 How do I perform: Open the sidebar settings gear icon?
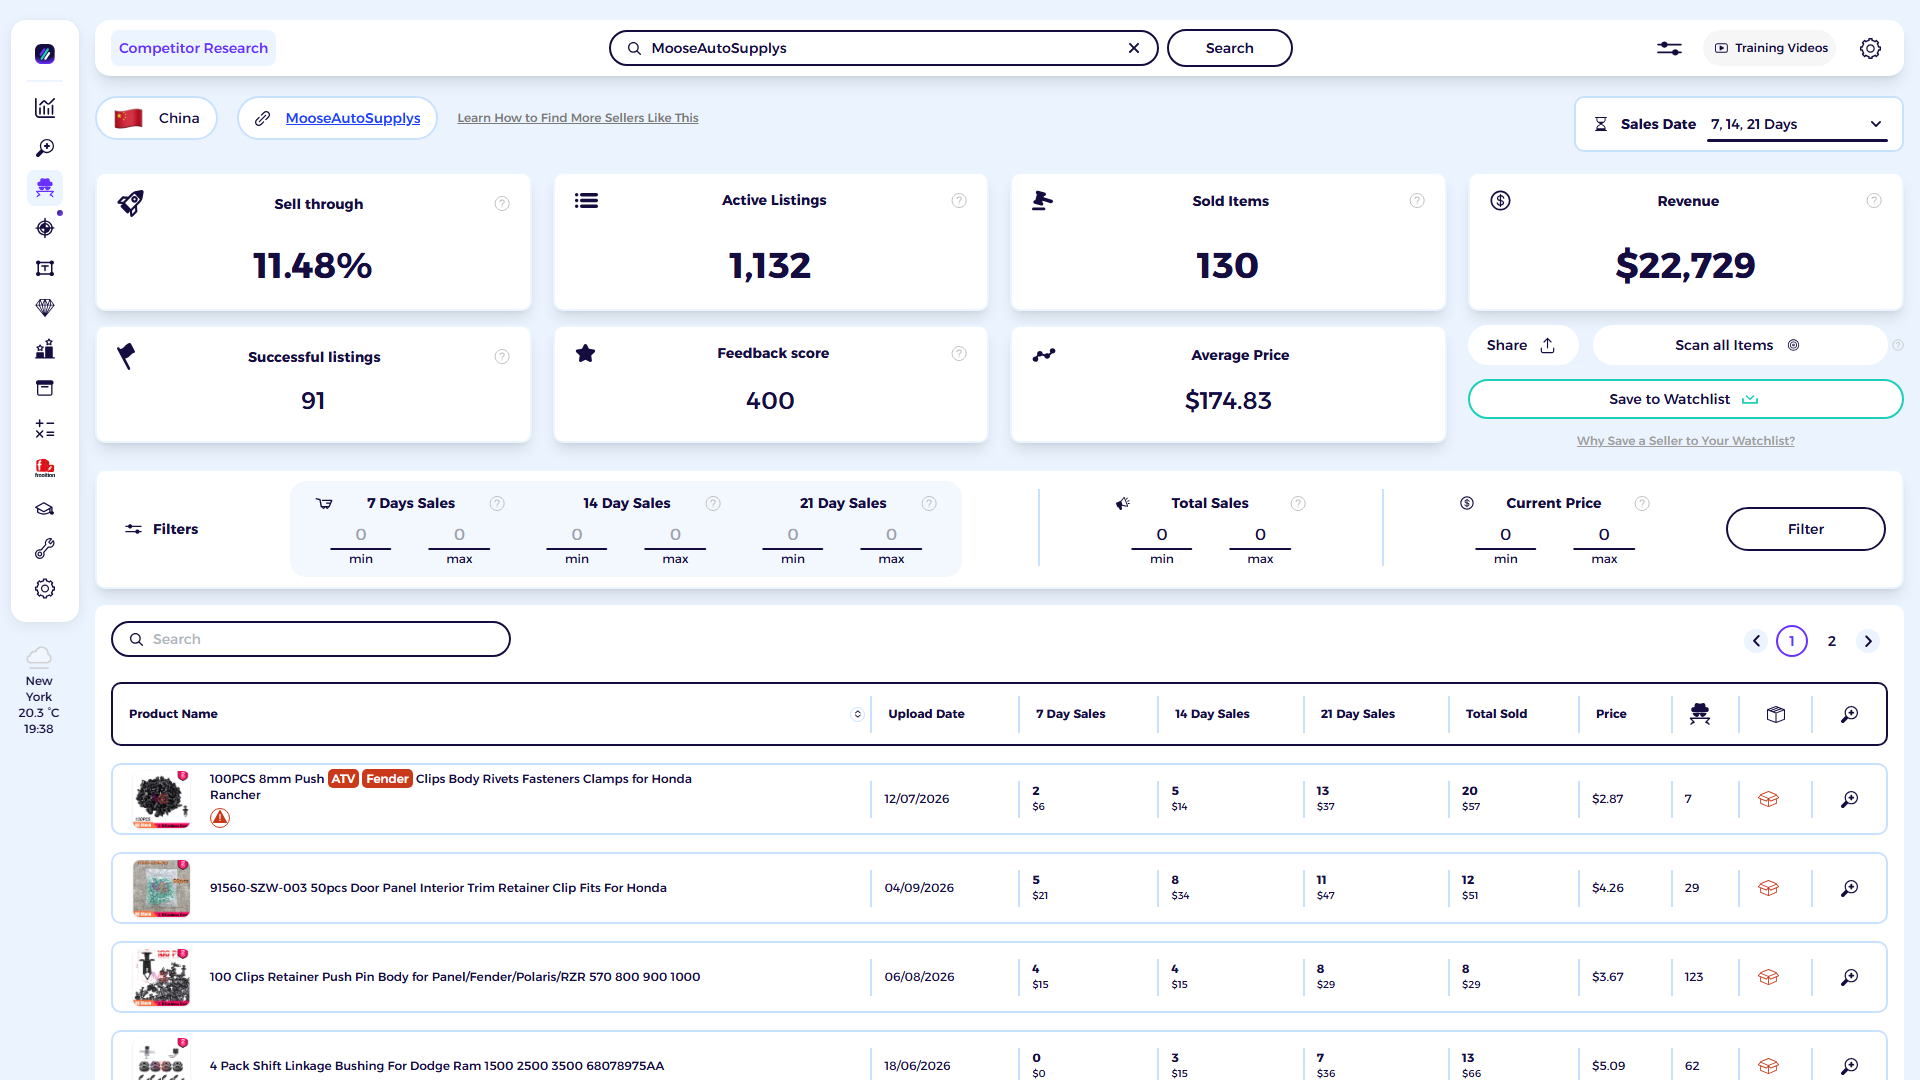[45, 589]
